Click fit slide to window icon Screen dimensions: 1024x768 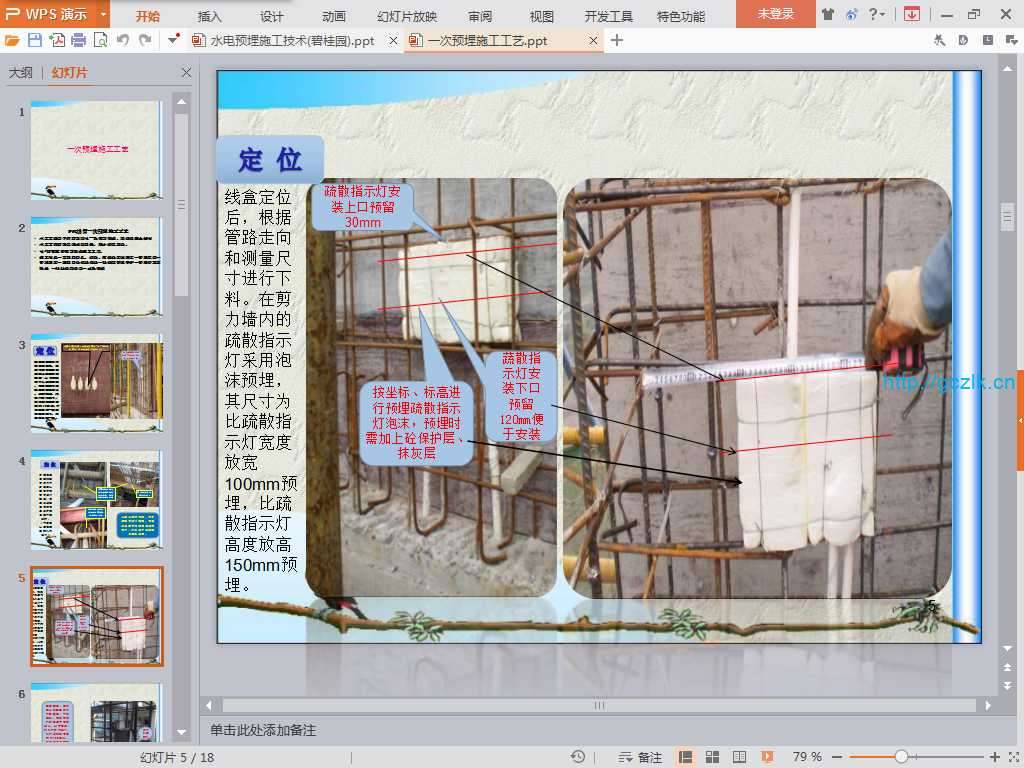(x=1011, y=757)
